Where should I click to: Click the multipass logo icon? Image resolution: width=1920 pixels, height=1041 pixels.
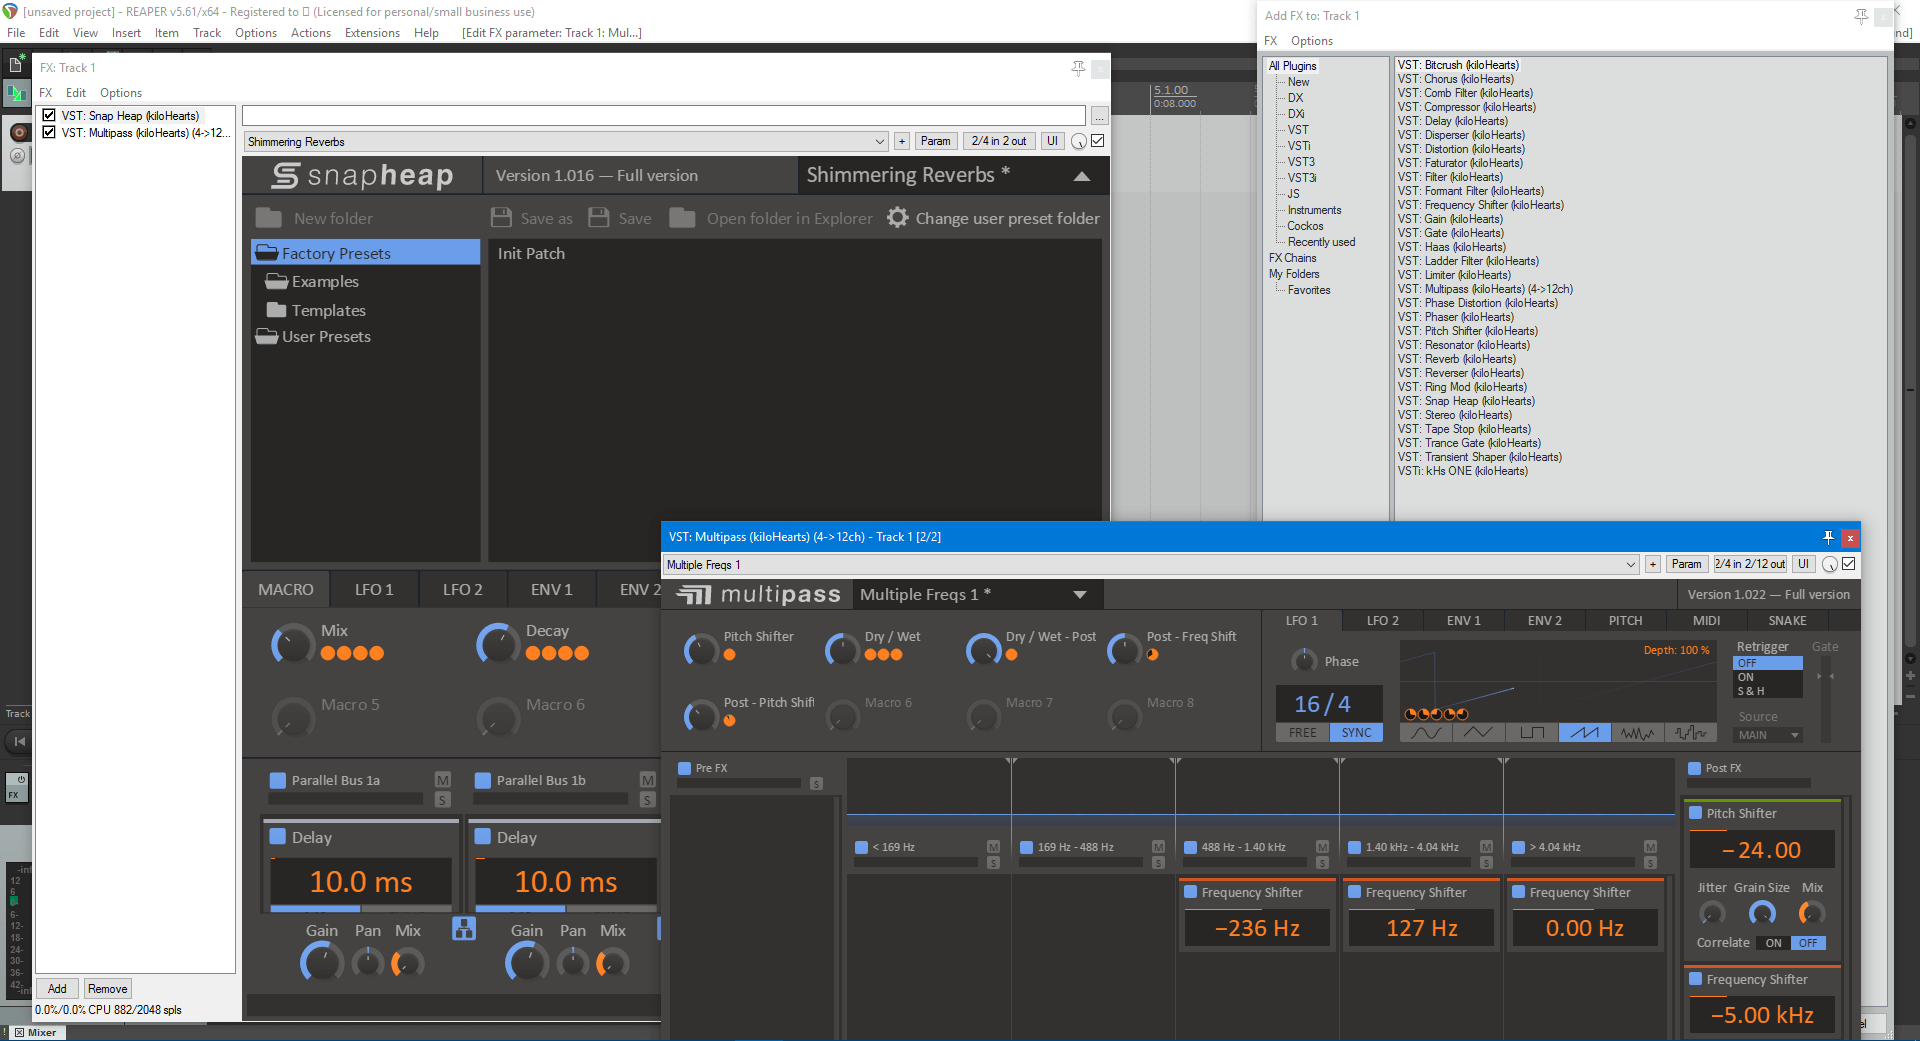[694, 595]
